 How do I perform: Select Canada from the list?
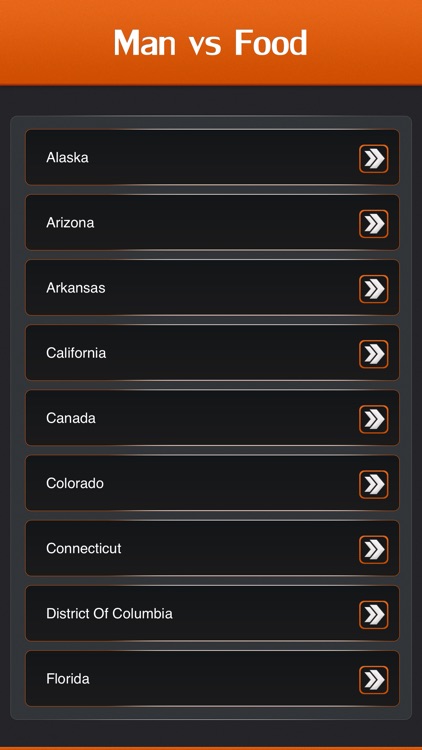pos(212,418)
